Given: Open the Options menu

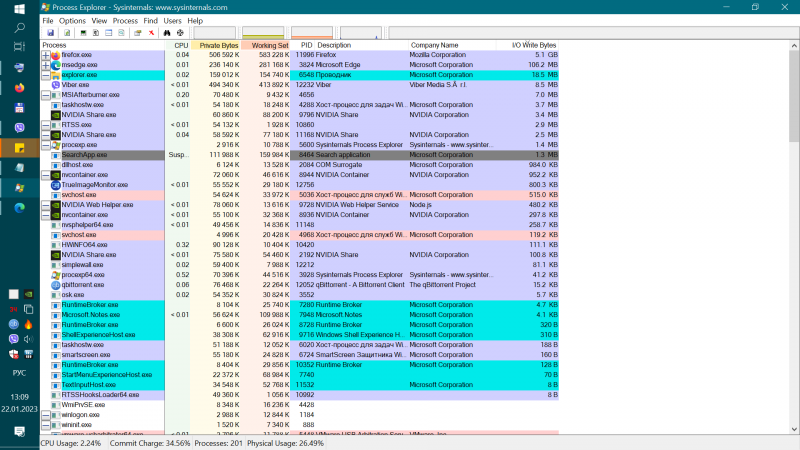Looking at the screenshot, I should (x=72, y=21).
